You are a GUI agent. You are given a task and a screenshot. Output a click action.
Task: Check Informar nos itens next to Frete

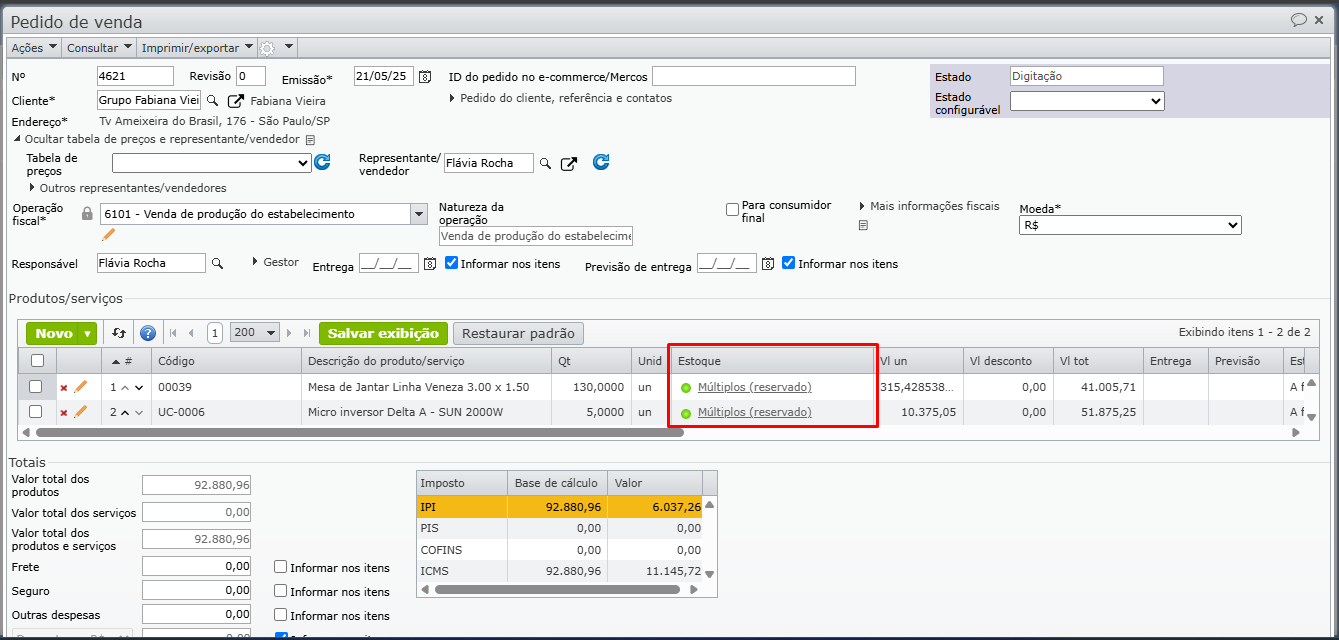pos(281,567)
